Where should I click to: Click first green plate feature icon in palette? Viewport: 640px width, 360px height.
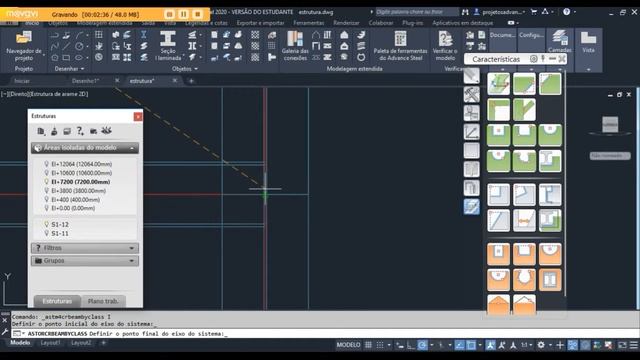(498, 84)
